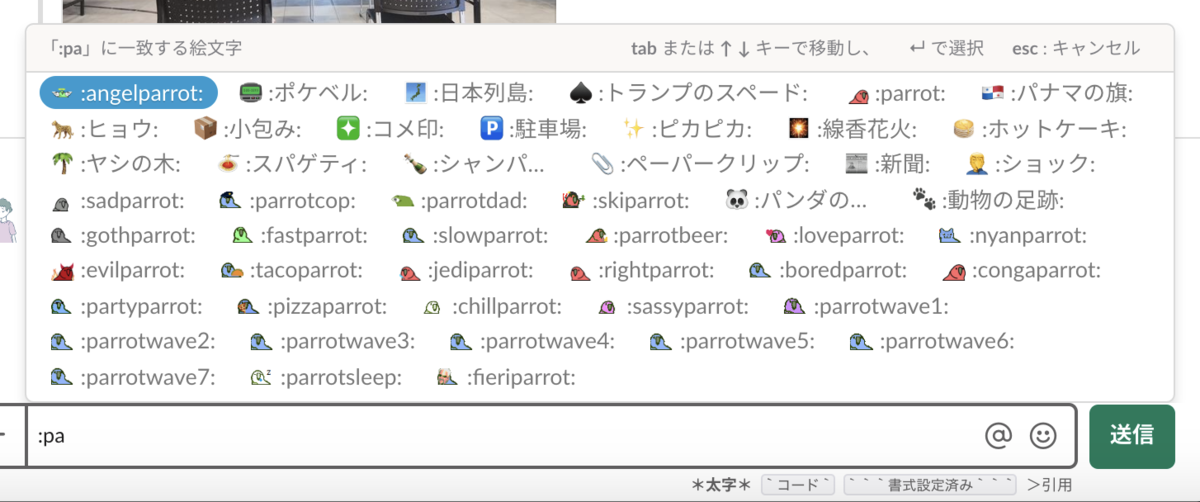Pick the :parrotwave1: emoji
The height and width of the screenshot is (502, 1200).
coord(865,306)
